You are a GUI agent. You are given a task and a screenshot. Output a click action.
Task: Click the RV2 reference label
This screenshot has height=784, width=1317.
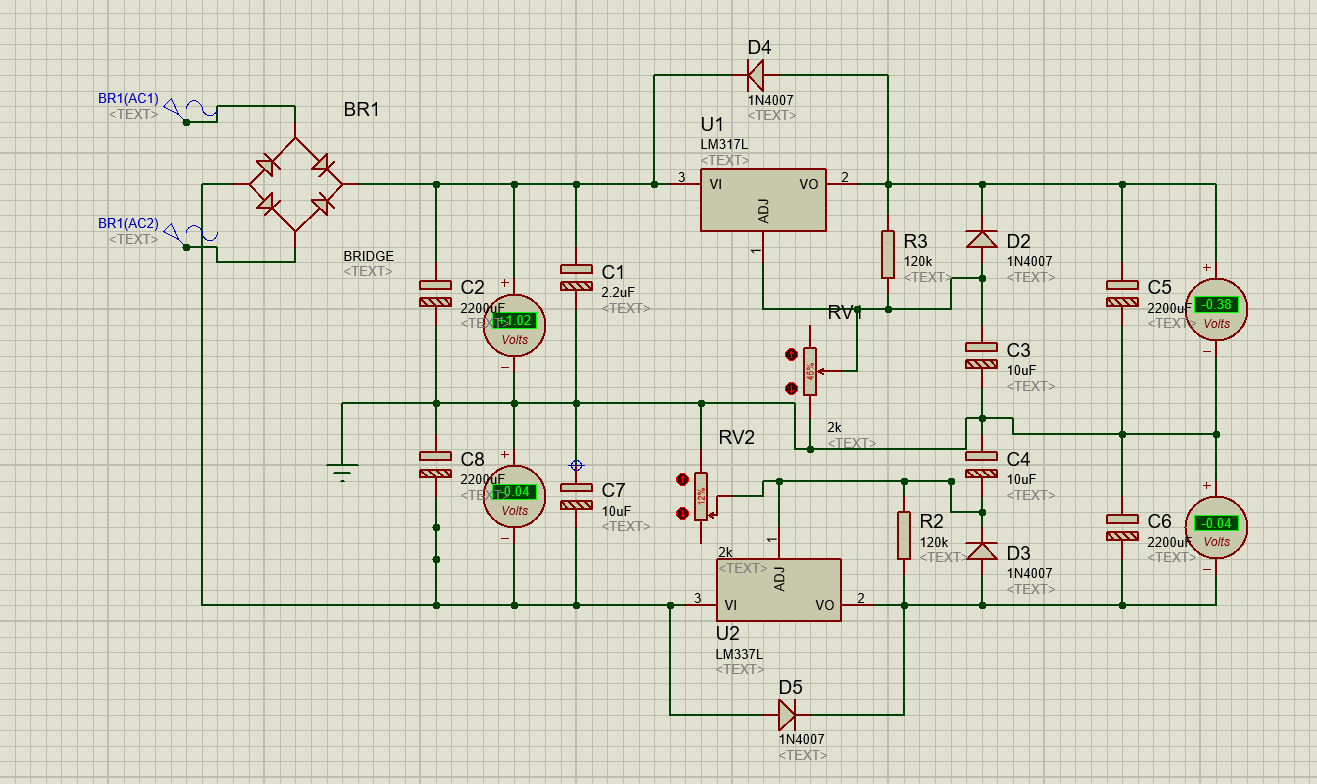coord(737,437)
